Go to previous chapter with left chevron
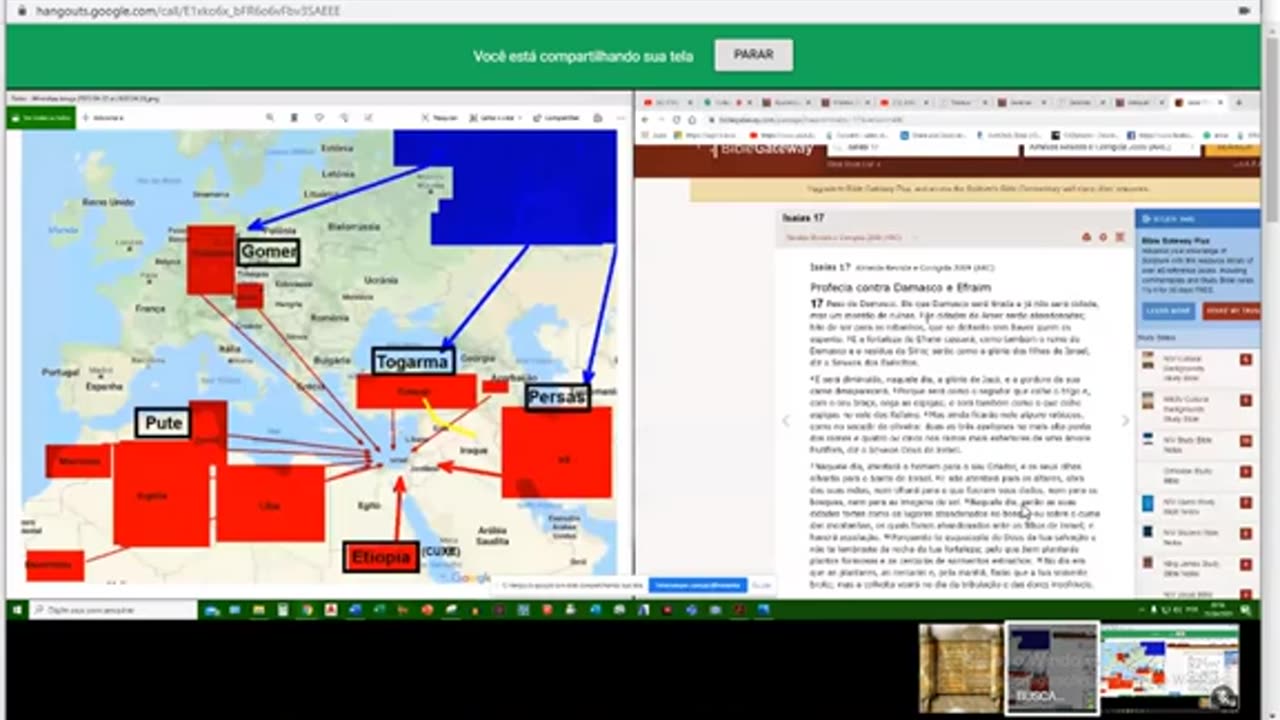This screenshot has height=720, width=1280. pyautogui.click(x=786, y=421)
